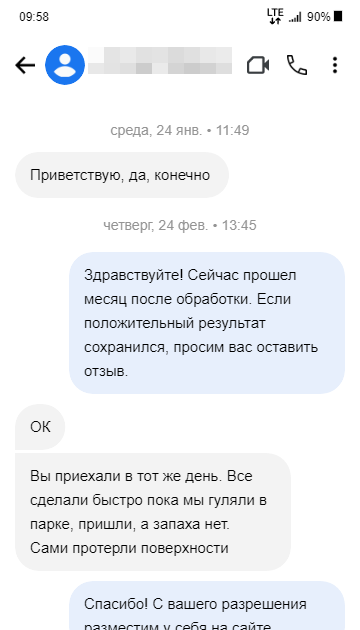Start a voice call with the phone icon

[x=297, y=65]
